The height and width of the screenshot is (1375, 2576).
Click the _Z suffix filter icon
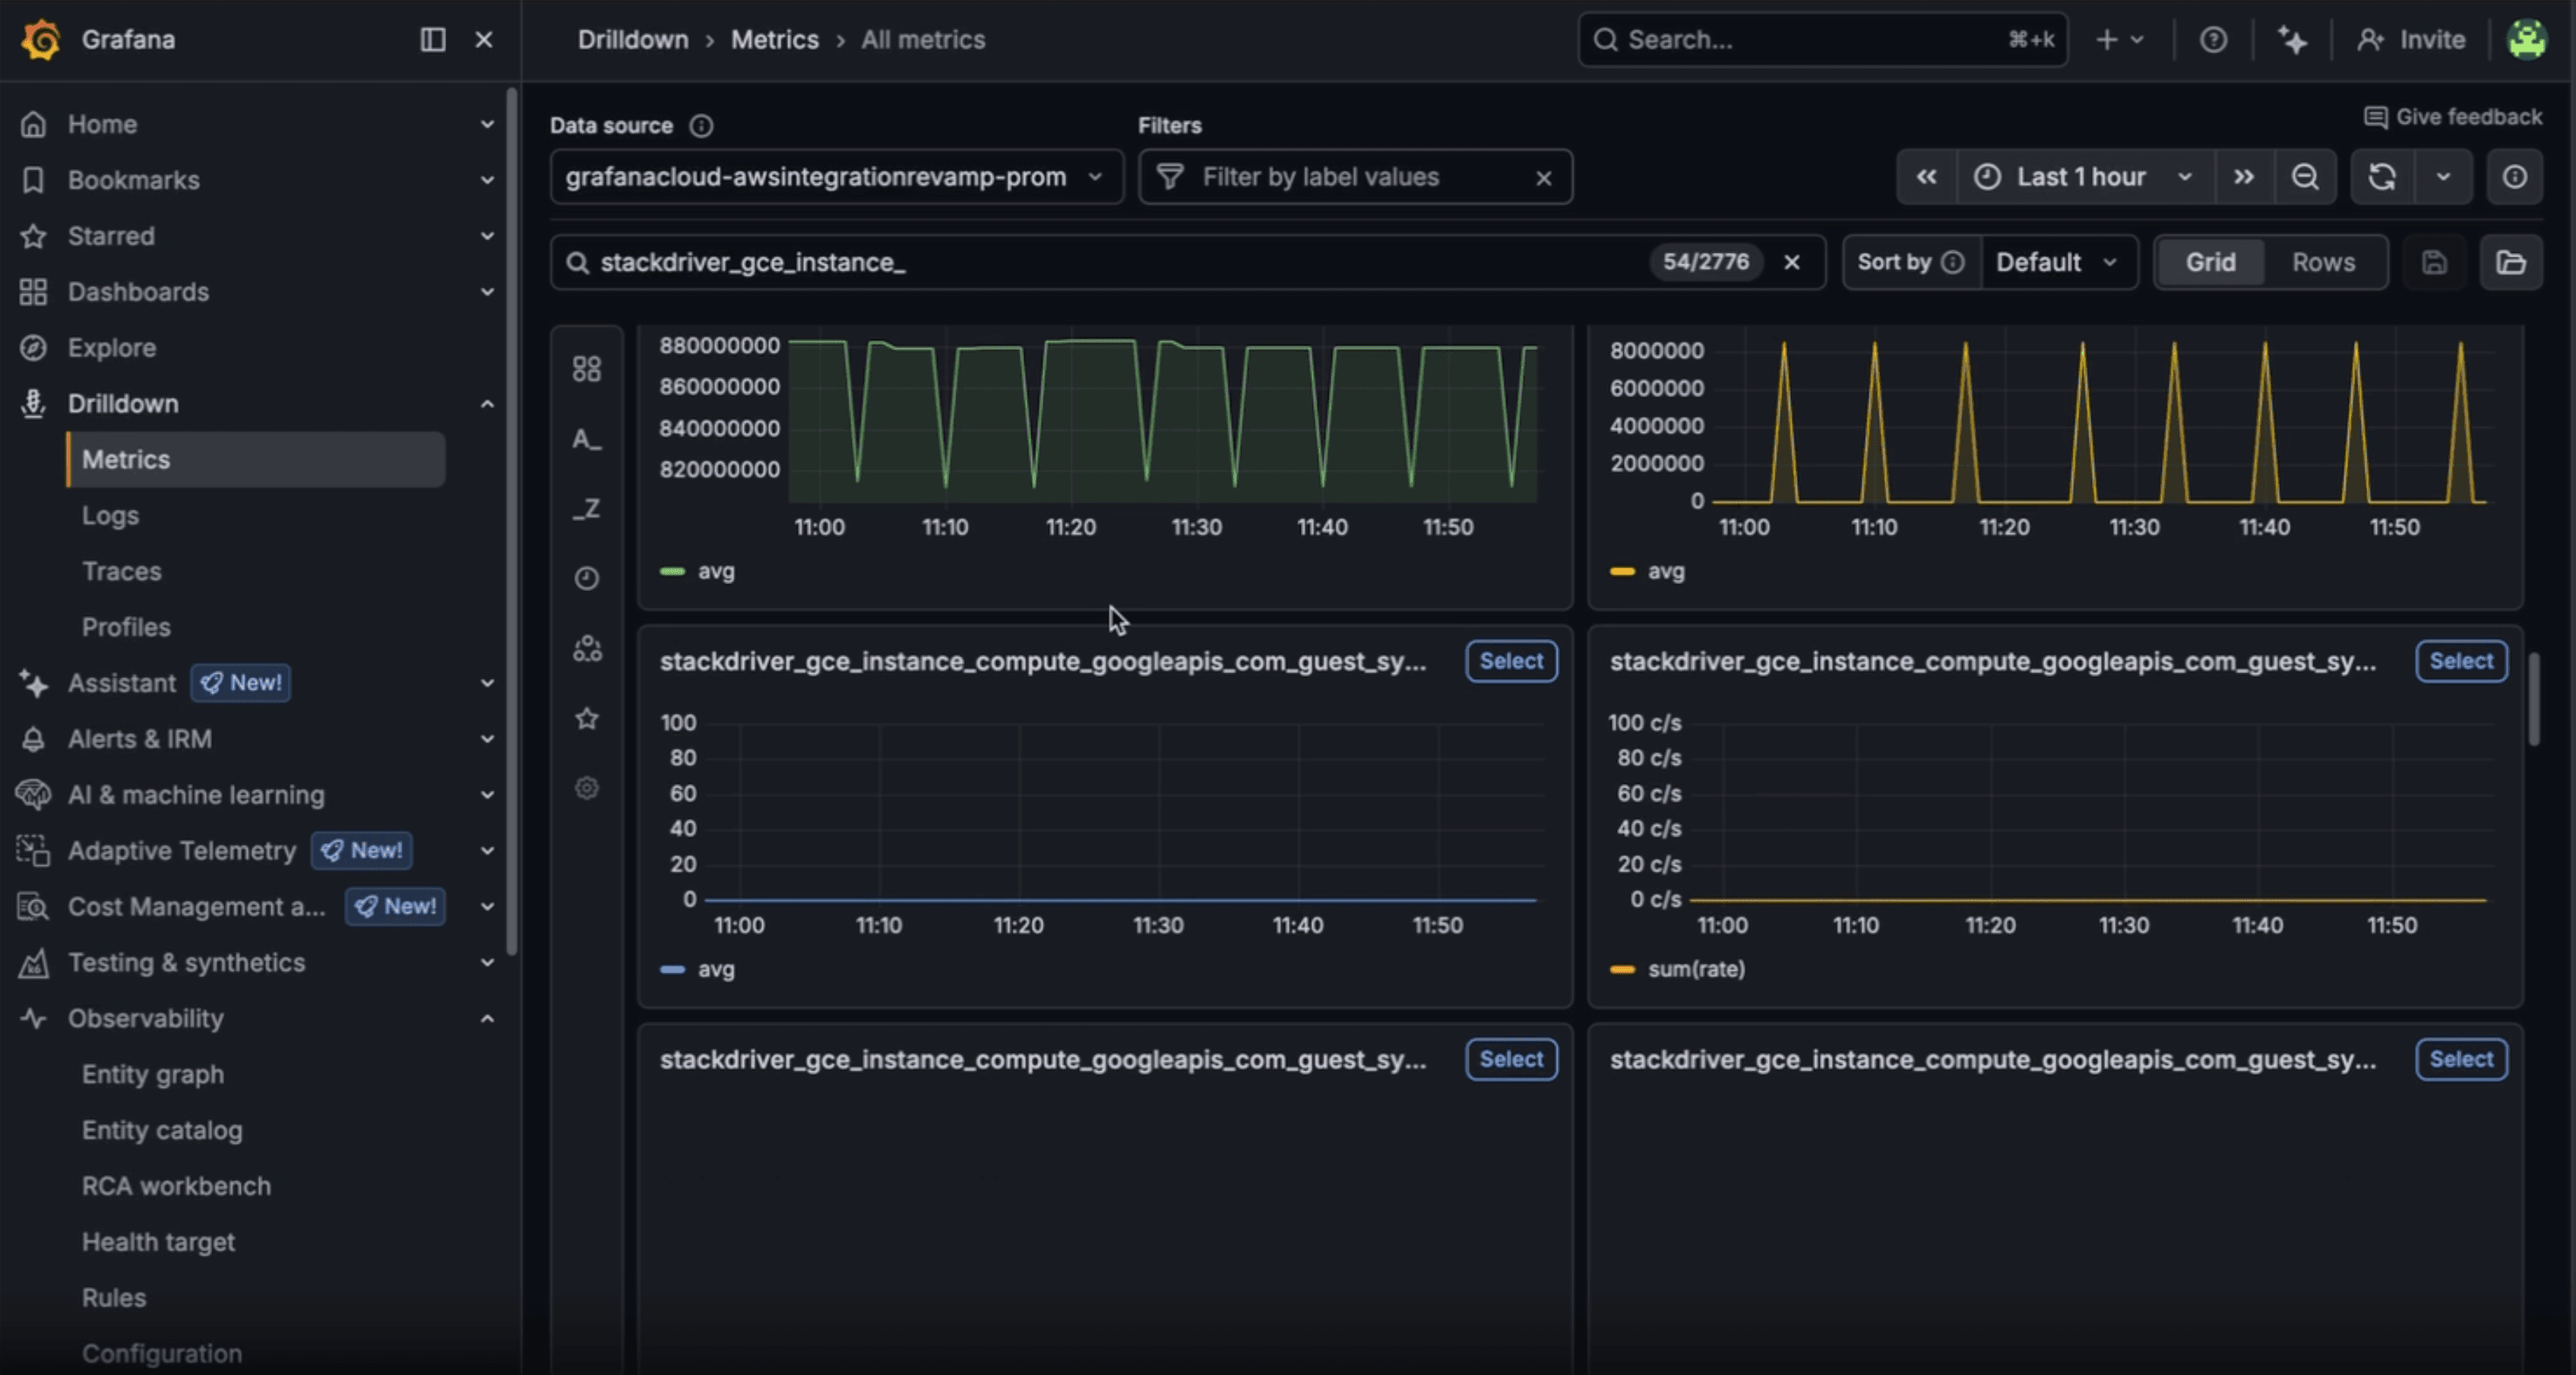tap(587, 509)
